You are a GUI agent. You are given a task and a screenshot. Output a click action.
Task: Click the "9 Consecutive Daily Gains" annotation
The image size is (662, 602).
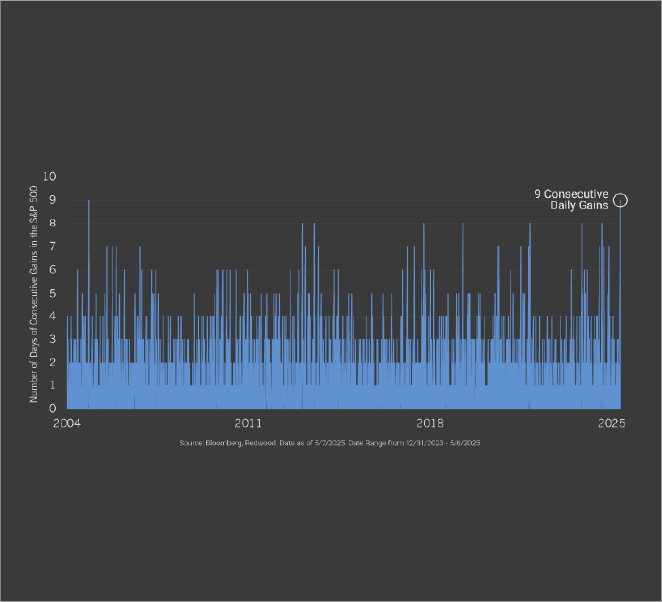click(570, 199)
